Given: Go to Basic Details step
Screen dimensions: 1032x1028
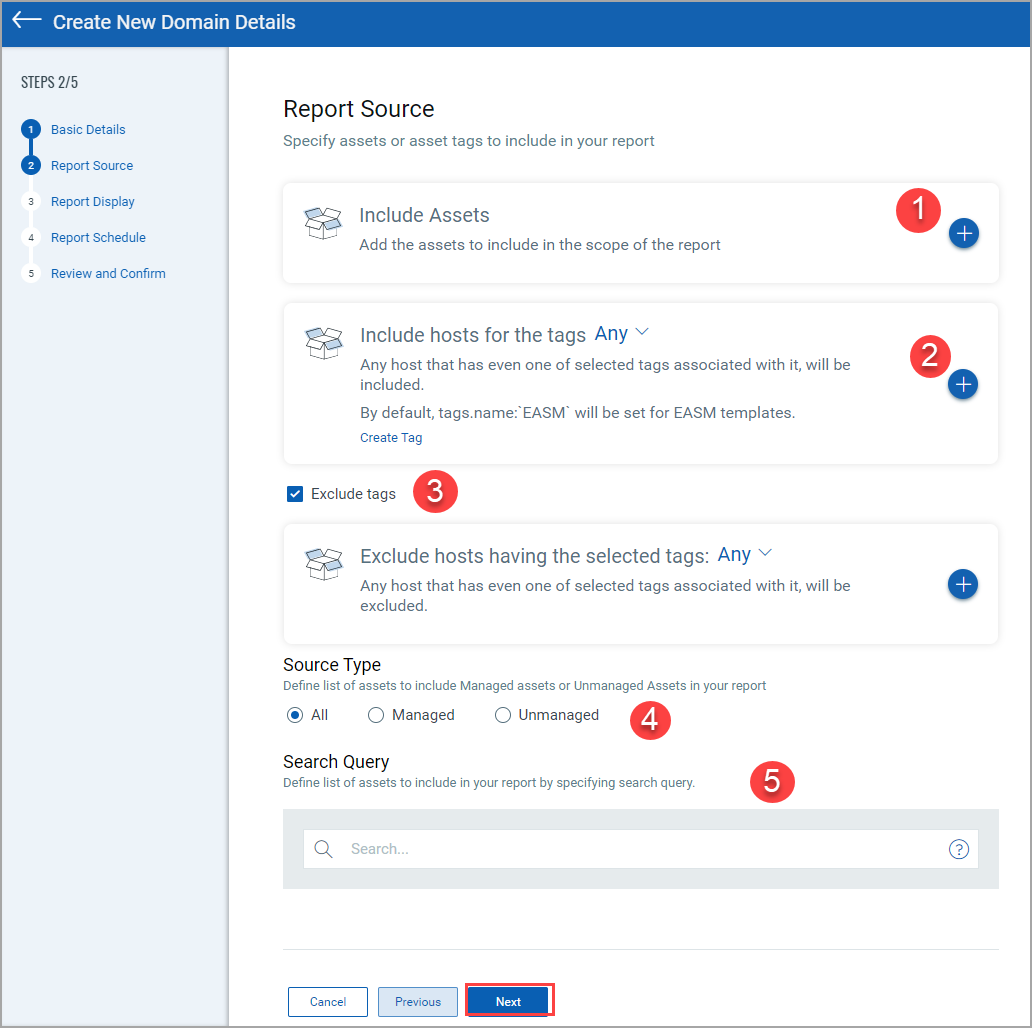Looking at the screenshot, I should tap(88, 130).
